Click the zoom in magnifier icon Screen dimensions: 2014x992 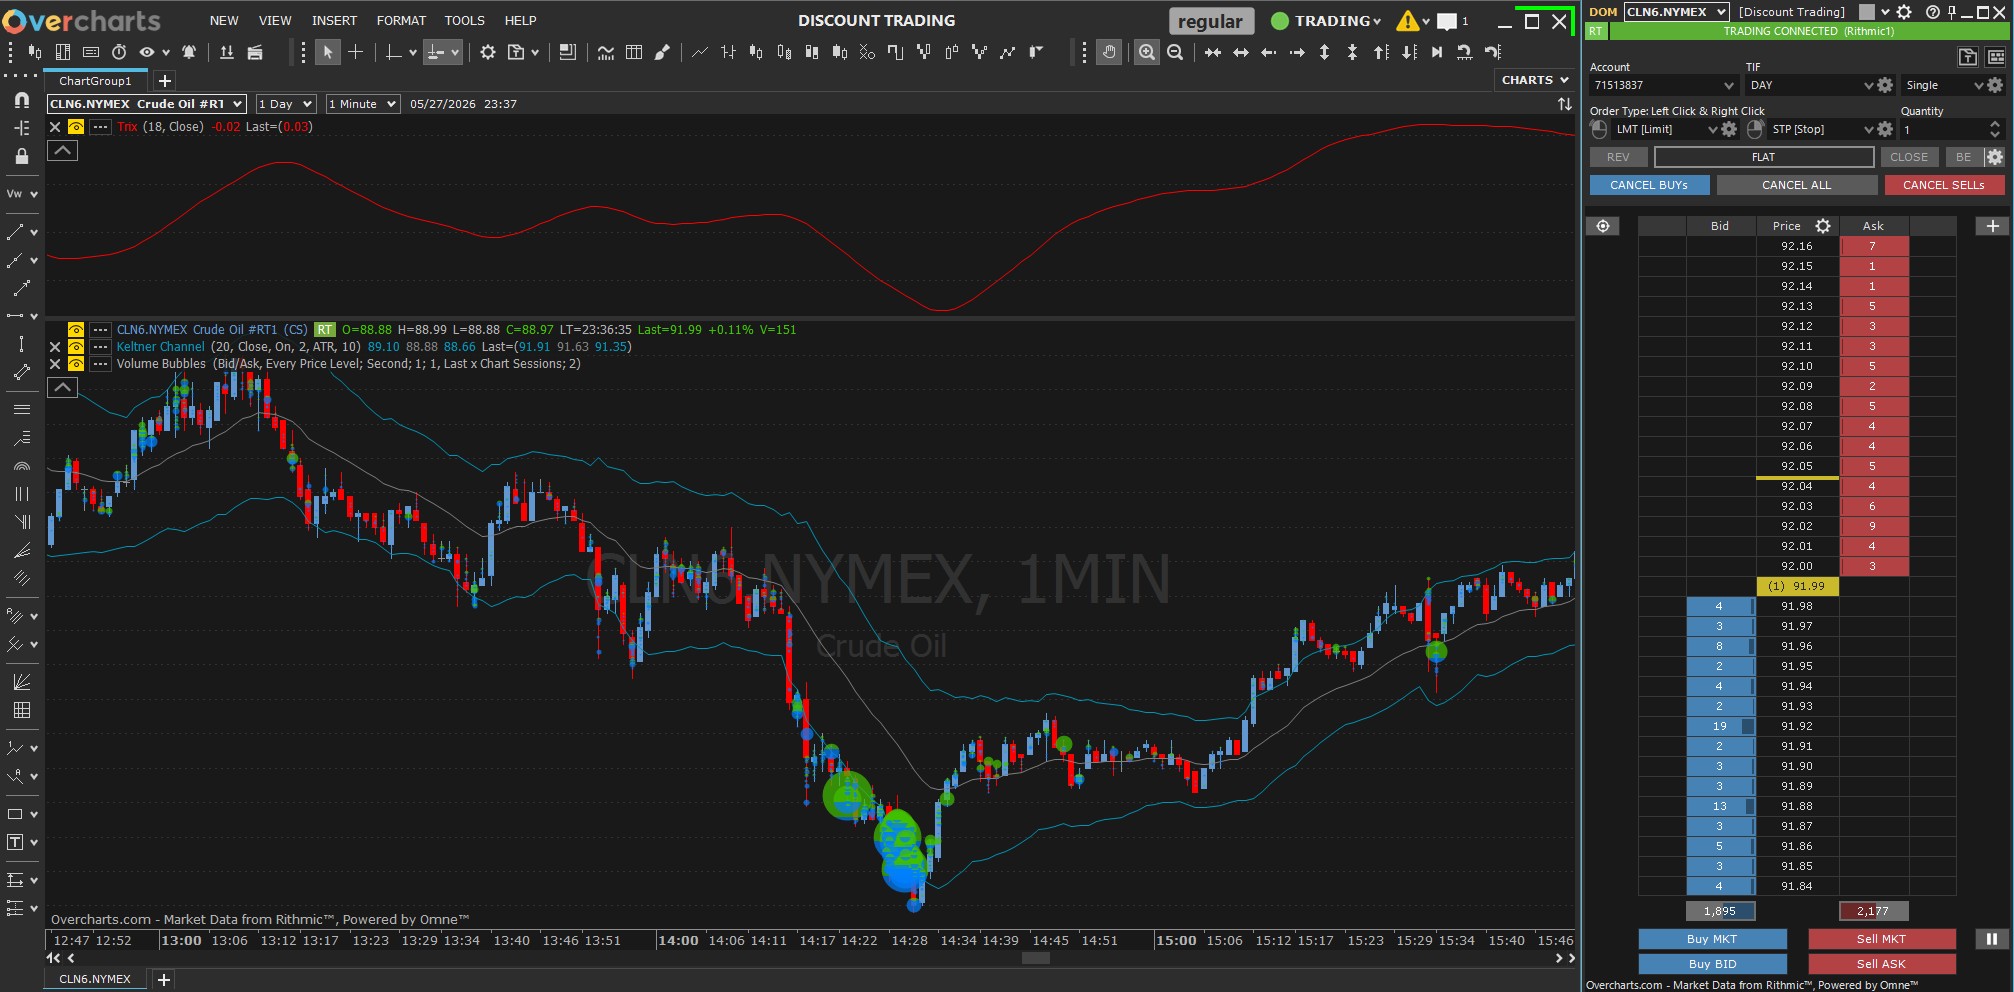(1147, 52)
